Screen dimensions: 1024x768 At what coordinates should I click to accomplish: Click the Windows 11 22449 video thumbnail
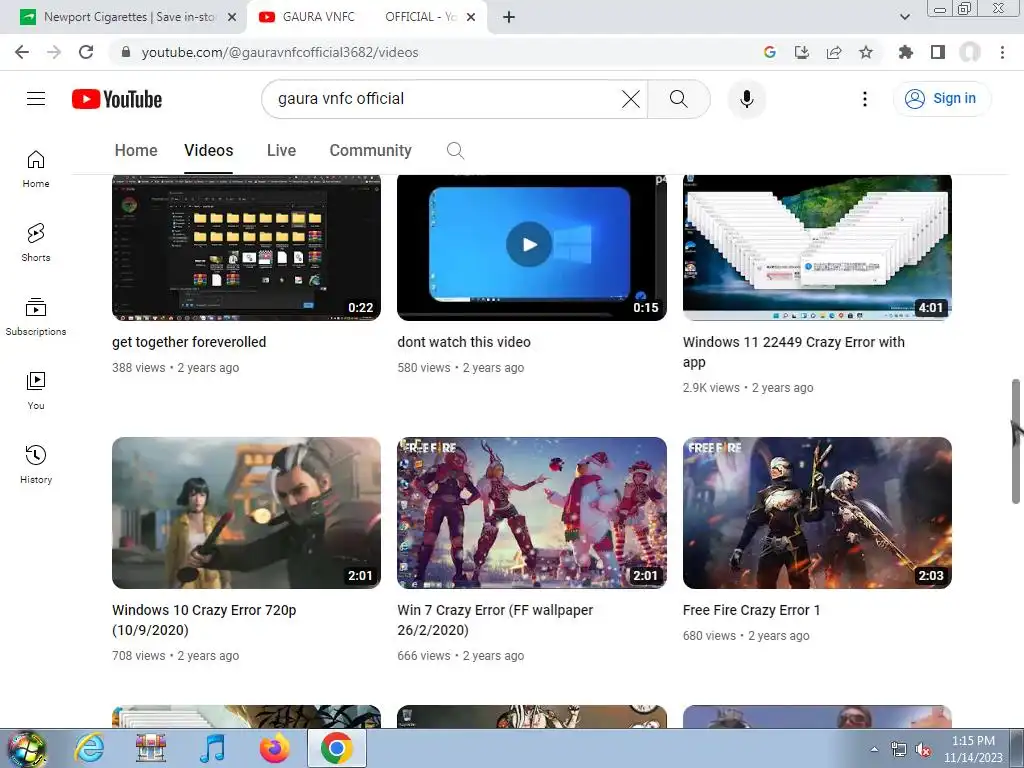pyautogui.click(x=817, y=248)
